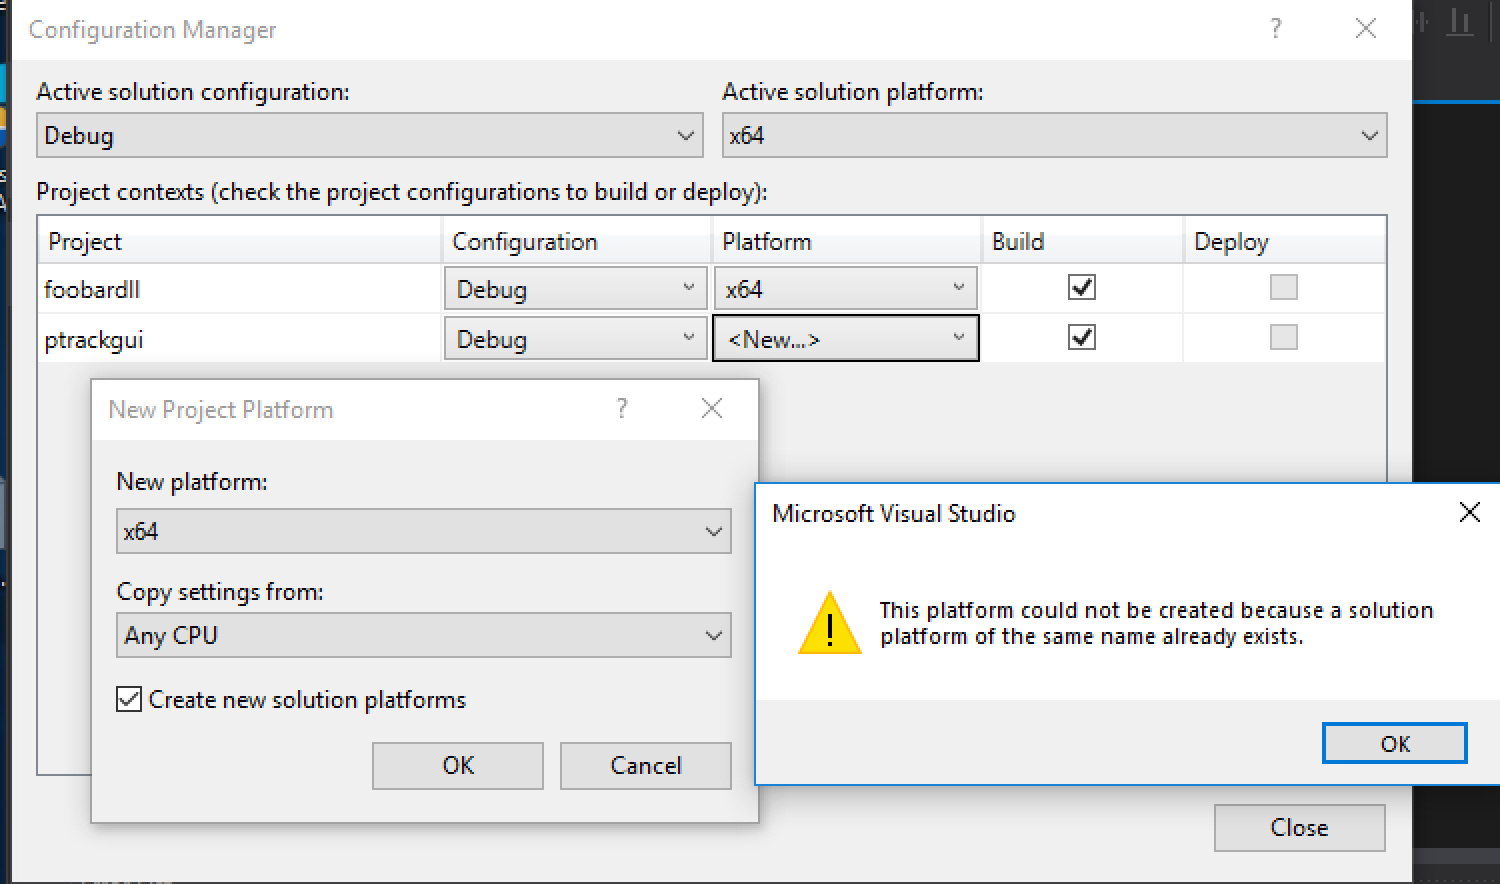Click the yellow warning triangle icon
This screenshot has width=1500, height=884.
point(830,623)
